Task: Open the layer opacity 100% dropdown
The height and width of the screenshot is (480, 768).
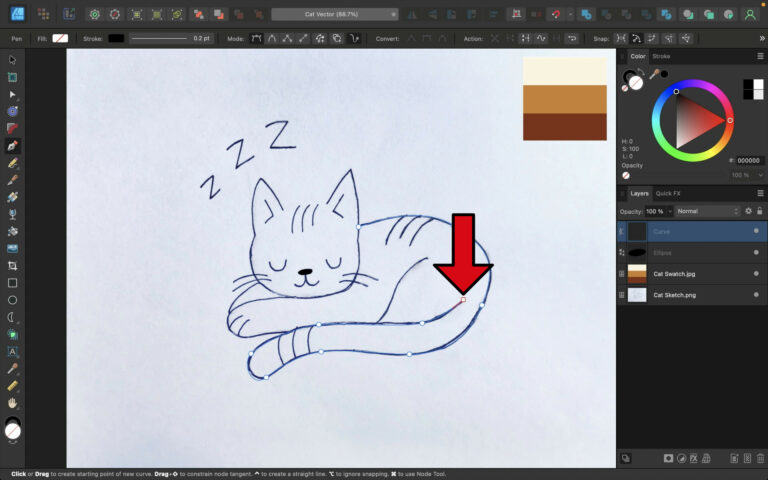Action: [x=659, y=211]
